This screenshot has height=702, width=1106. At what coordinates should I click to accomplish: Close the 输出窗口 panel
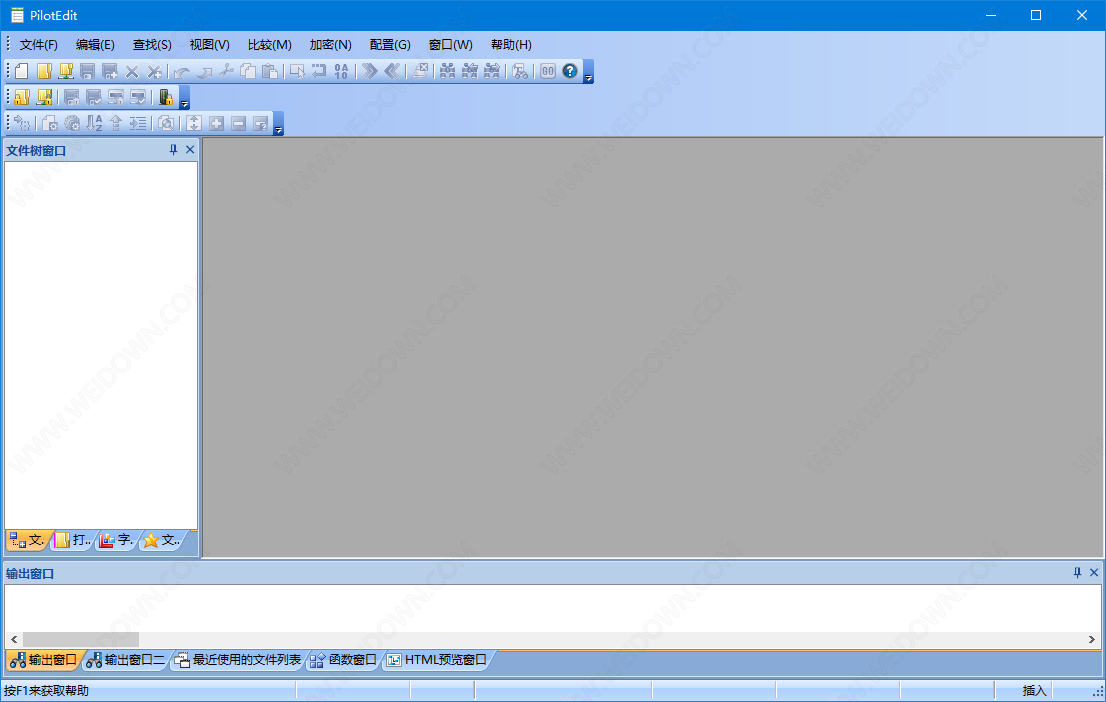(1094, 572)
